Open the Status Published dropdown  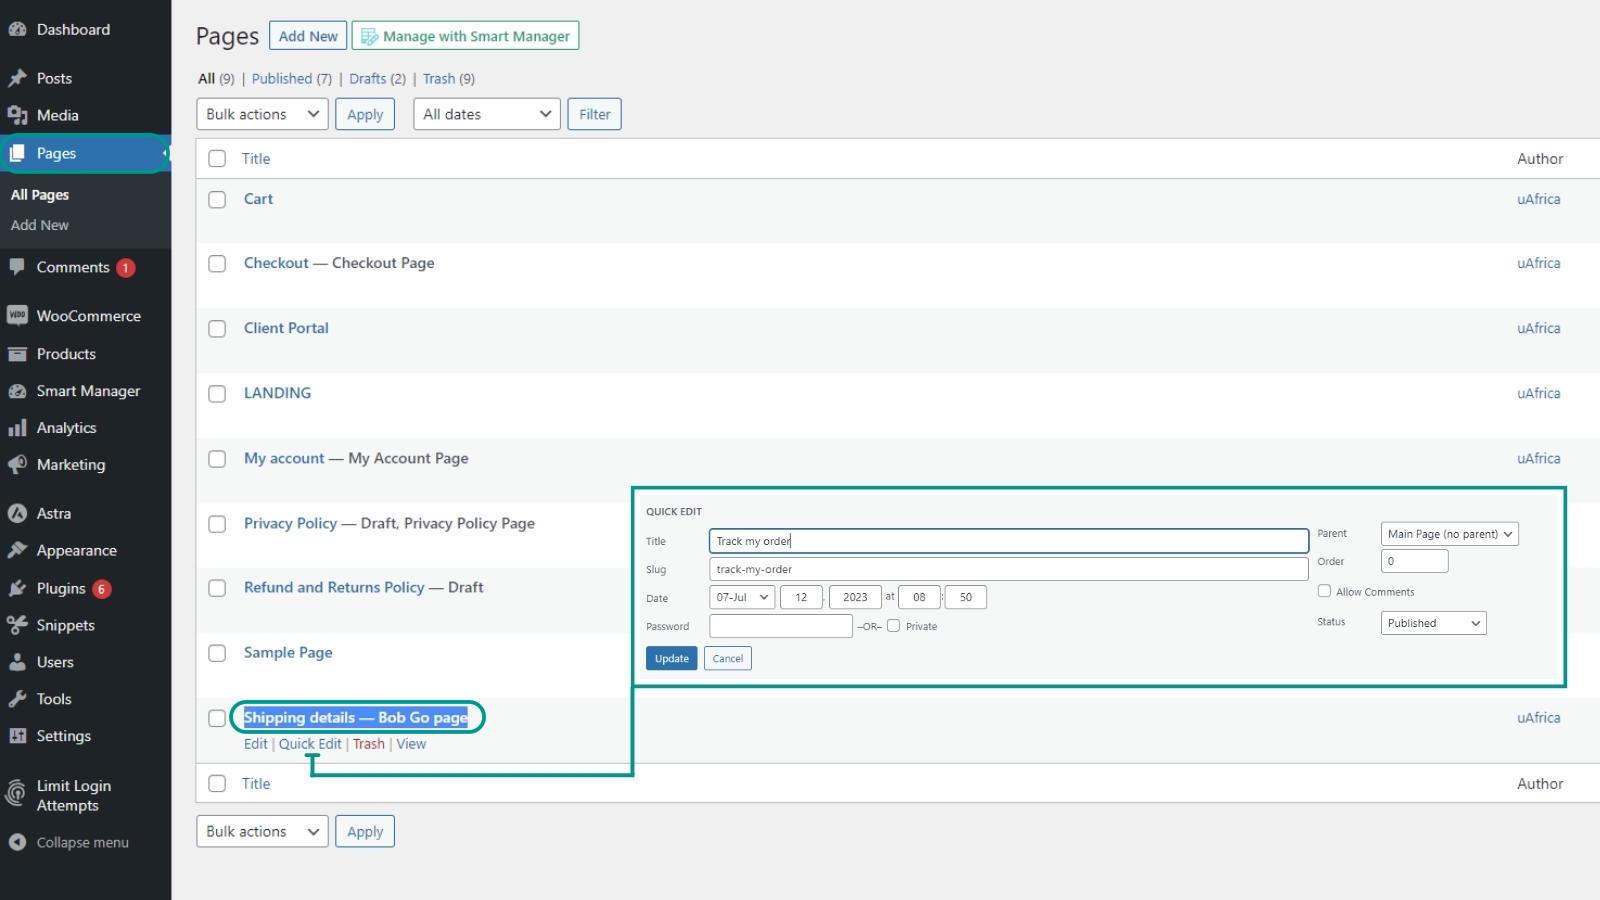1433,623
